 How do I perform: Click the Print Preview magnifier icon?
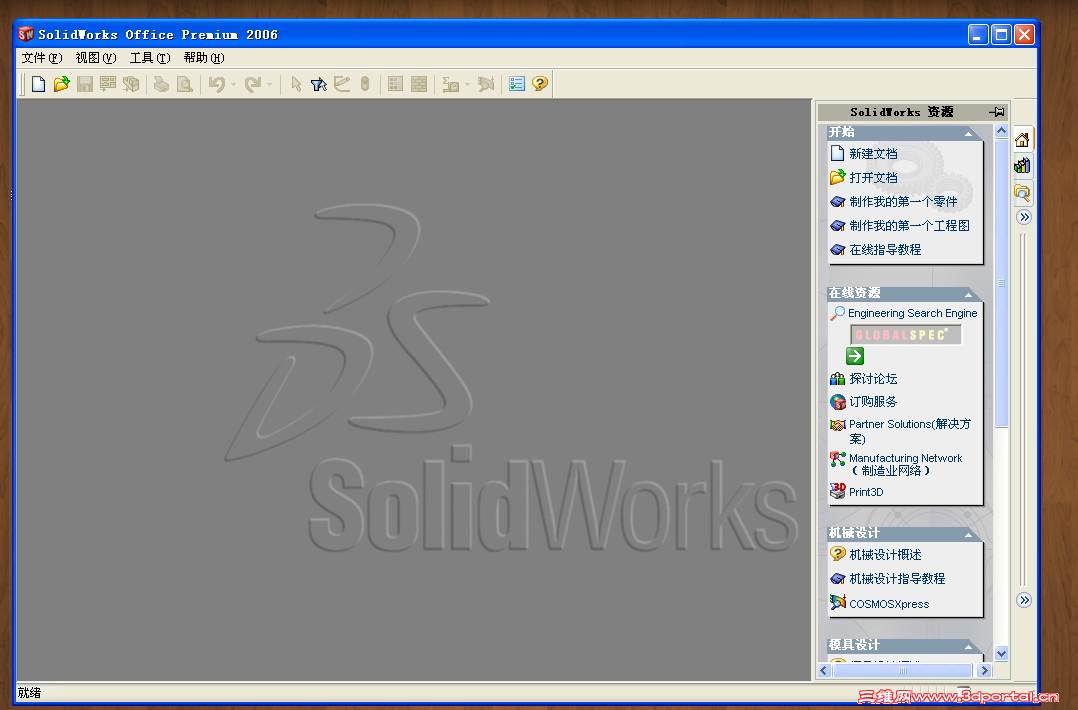click(184, 84)
